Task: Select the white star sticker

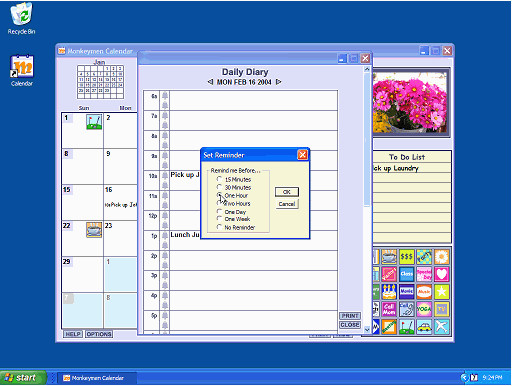Action: click(442, 292)
